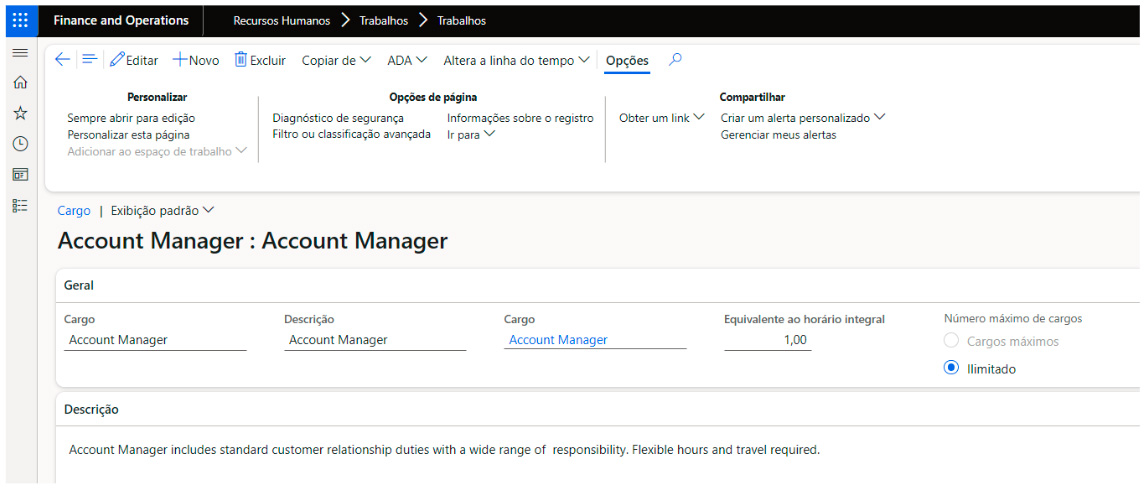The width and height of the screenshot is (1148, 490).
Task: Click the back arrow icon
Action: tap(62, 60)
